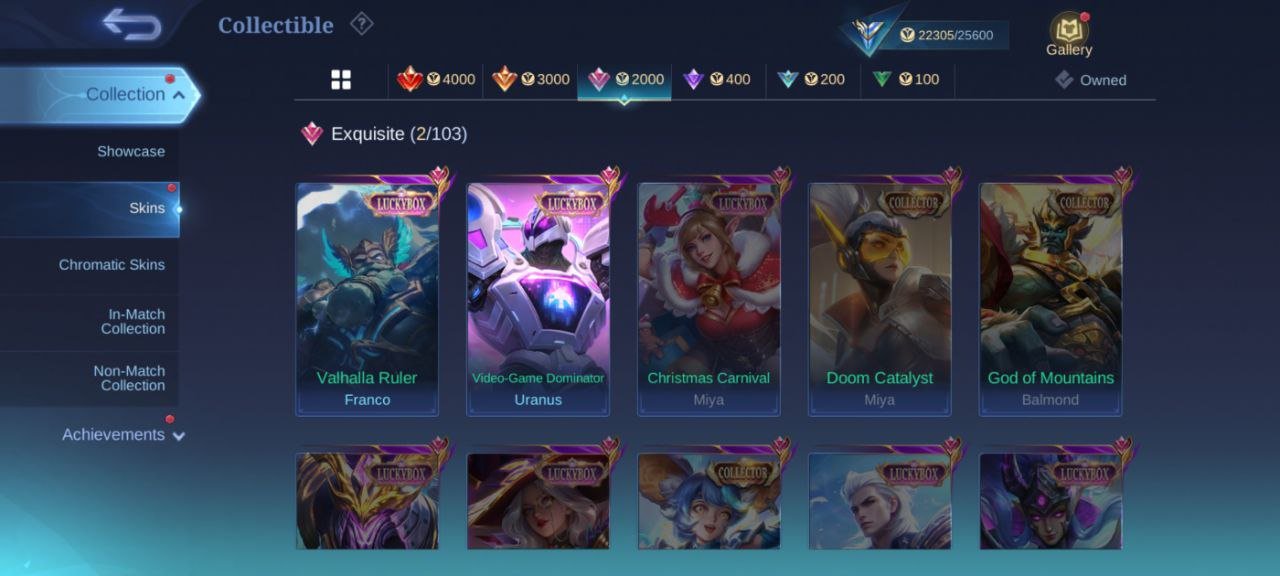1280x576 pixels.
Task: Open Chromatic Skins section
Action: click(112, 265)
